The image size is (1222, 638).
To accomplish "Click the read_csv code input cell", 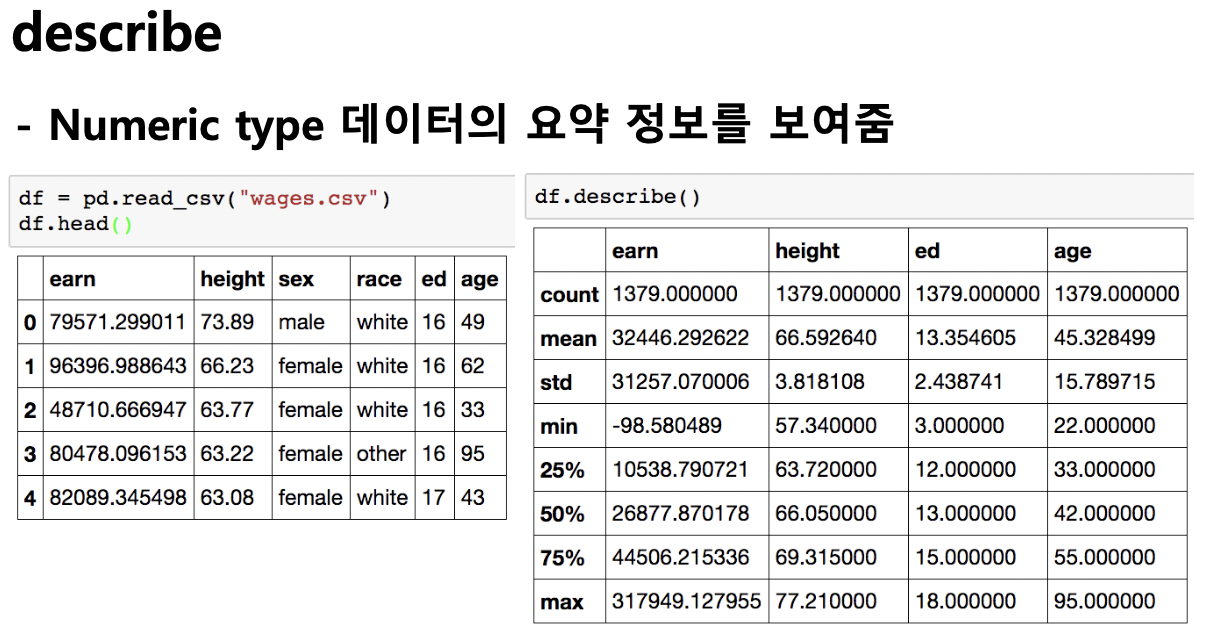I will (x=261, y=212).
